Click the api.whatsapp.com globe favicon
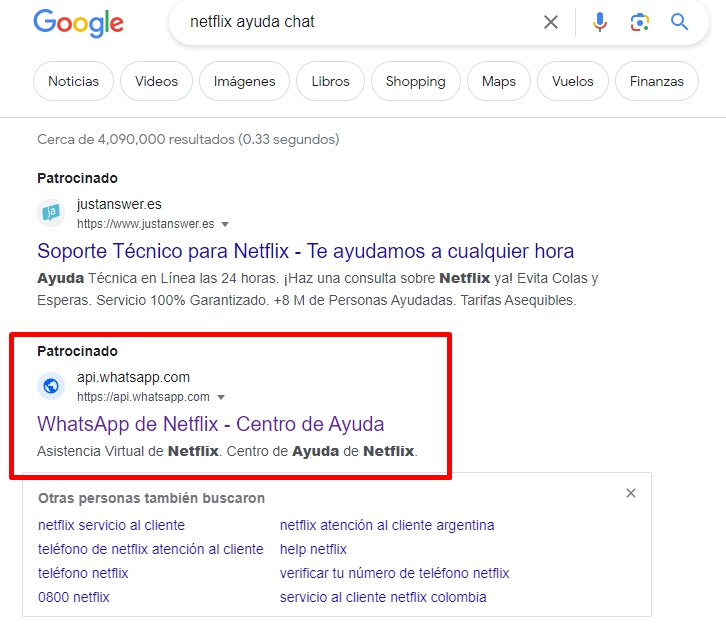This screenshot has width=726, height=636. 51,386
